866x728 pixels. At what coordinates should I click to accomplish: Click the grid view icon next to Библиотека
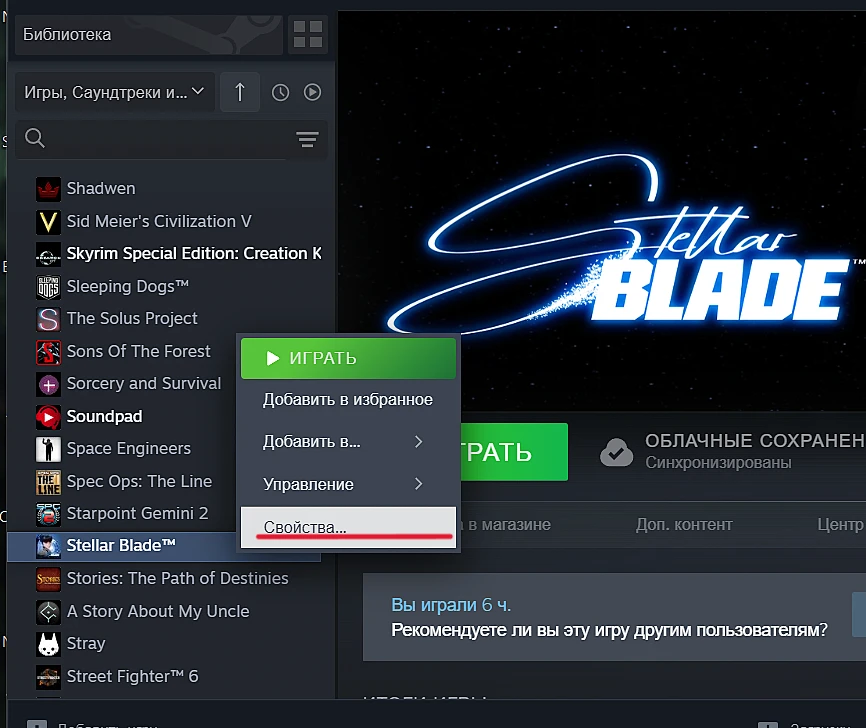click(307, 33)
